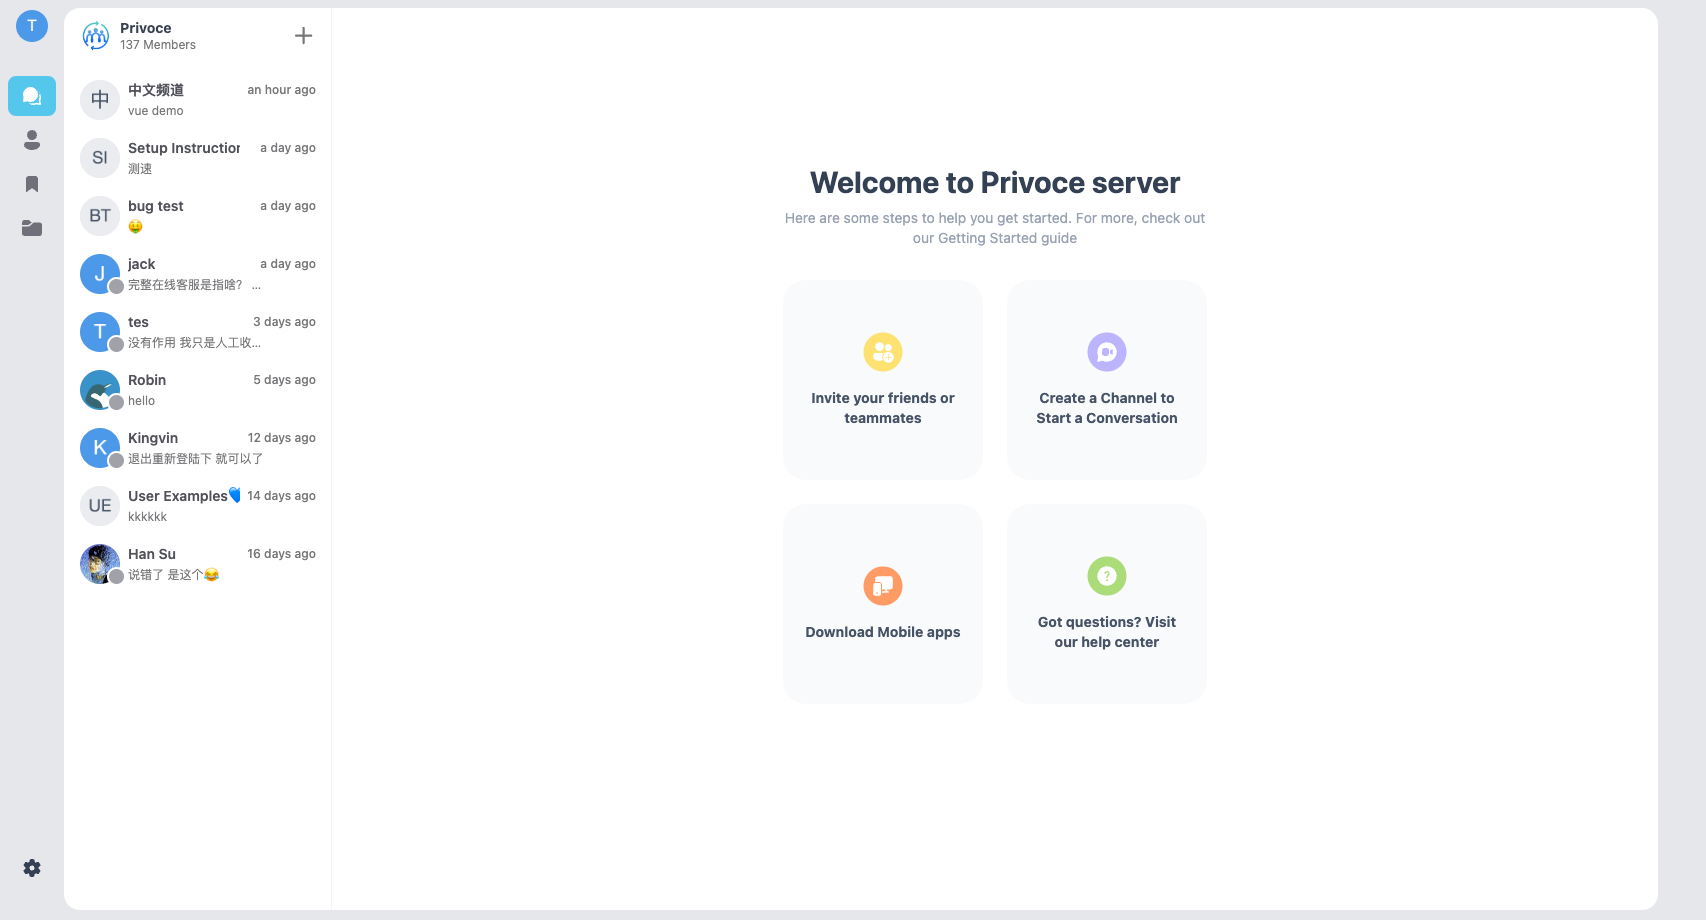Click the blue T user avatar

click(x=32, y=26)
